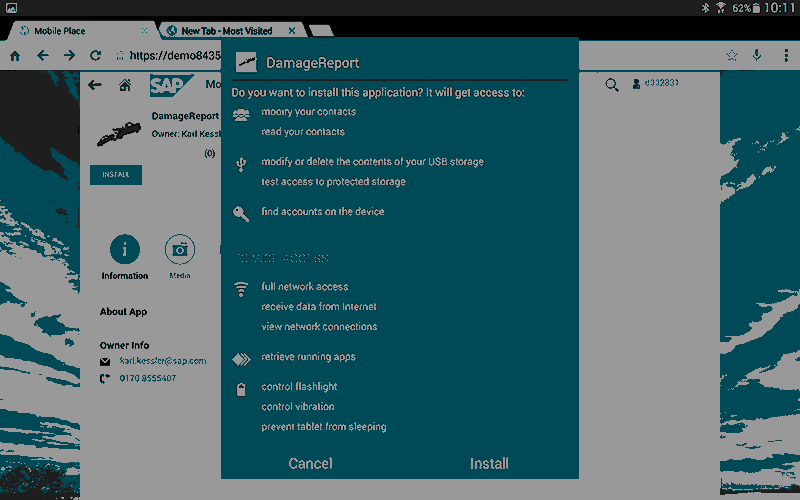Open the Media section icon
The height and width of the screenshot is (500, 800).
(180, 249)
